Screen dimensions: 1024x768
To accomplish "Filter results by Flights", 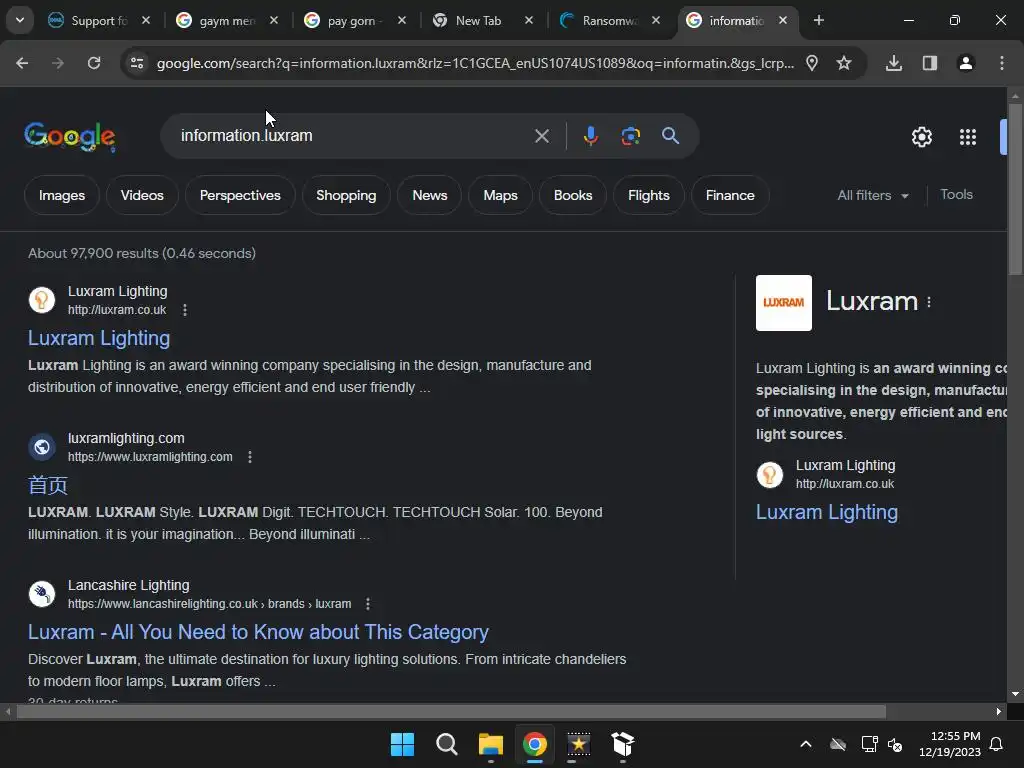I will (648, 195).
